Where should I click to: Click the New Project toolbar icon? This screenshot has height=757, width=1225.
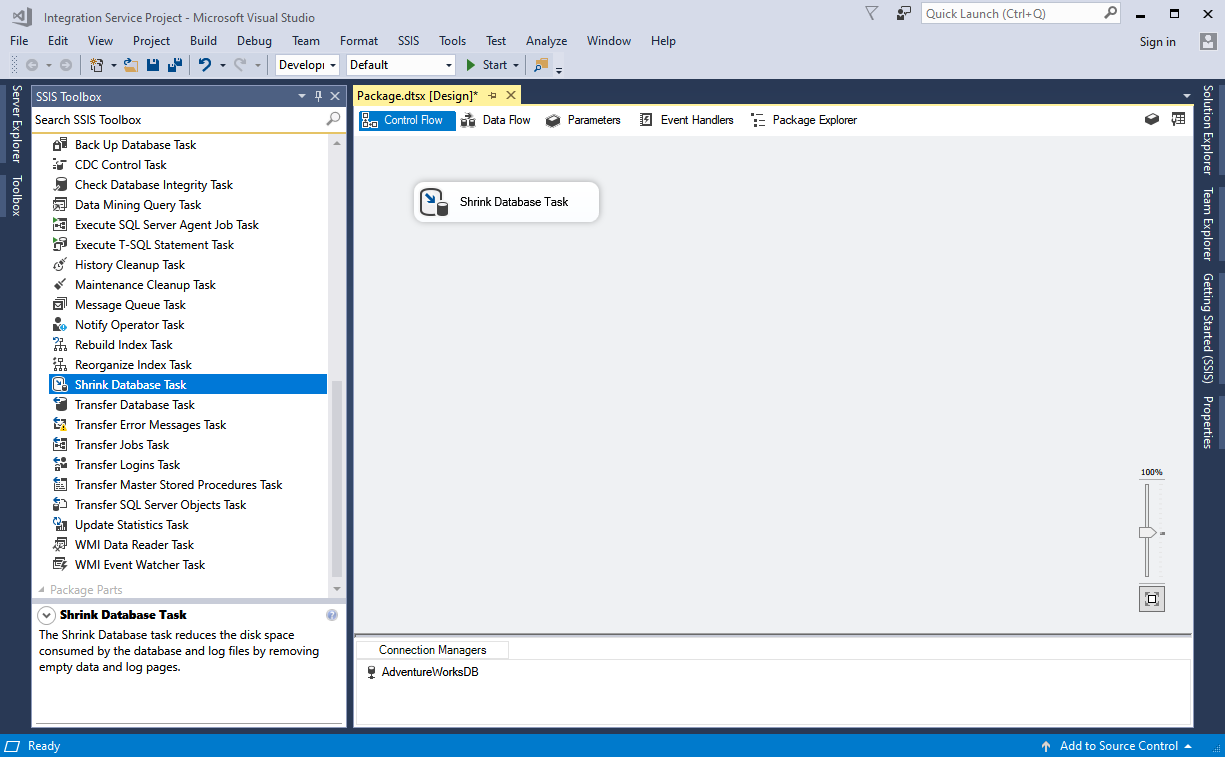[97, 65]
